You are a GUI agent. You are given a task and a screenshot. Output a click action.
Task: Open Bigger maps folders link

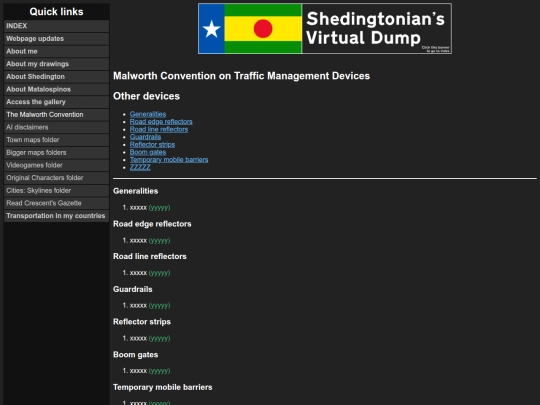pyautogui.click(x=56, y=153)
